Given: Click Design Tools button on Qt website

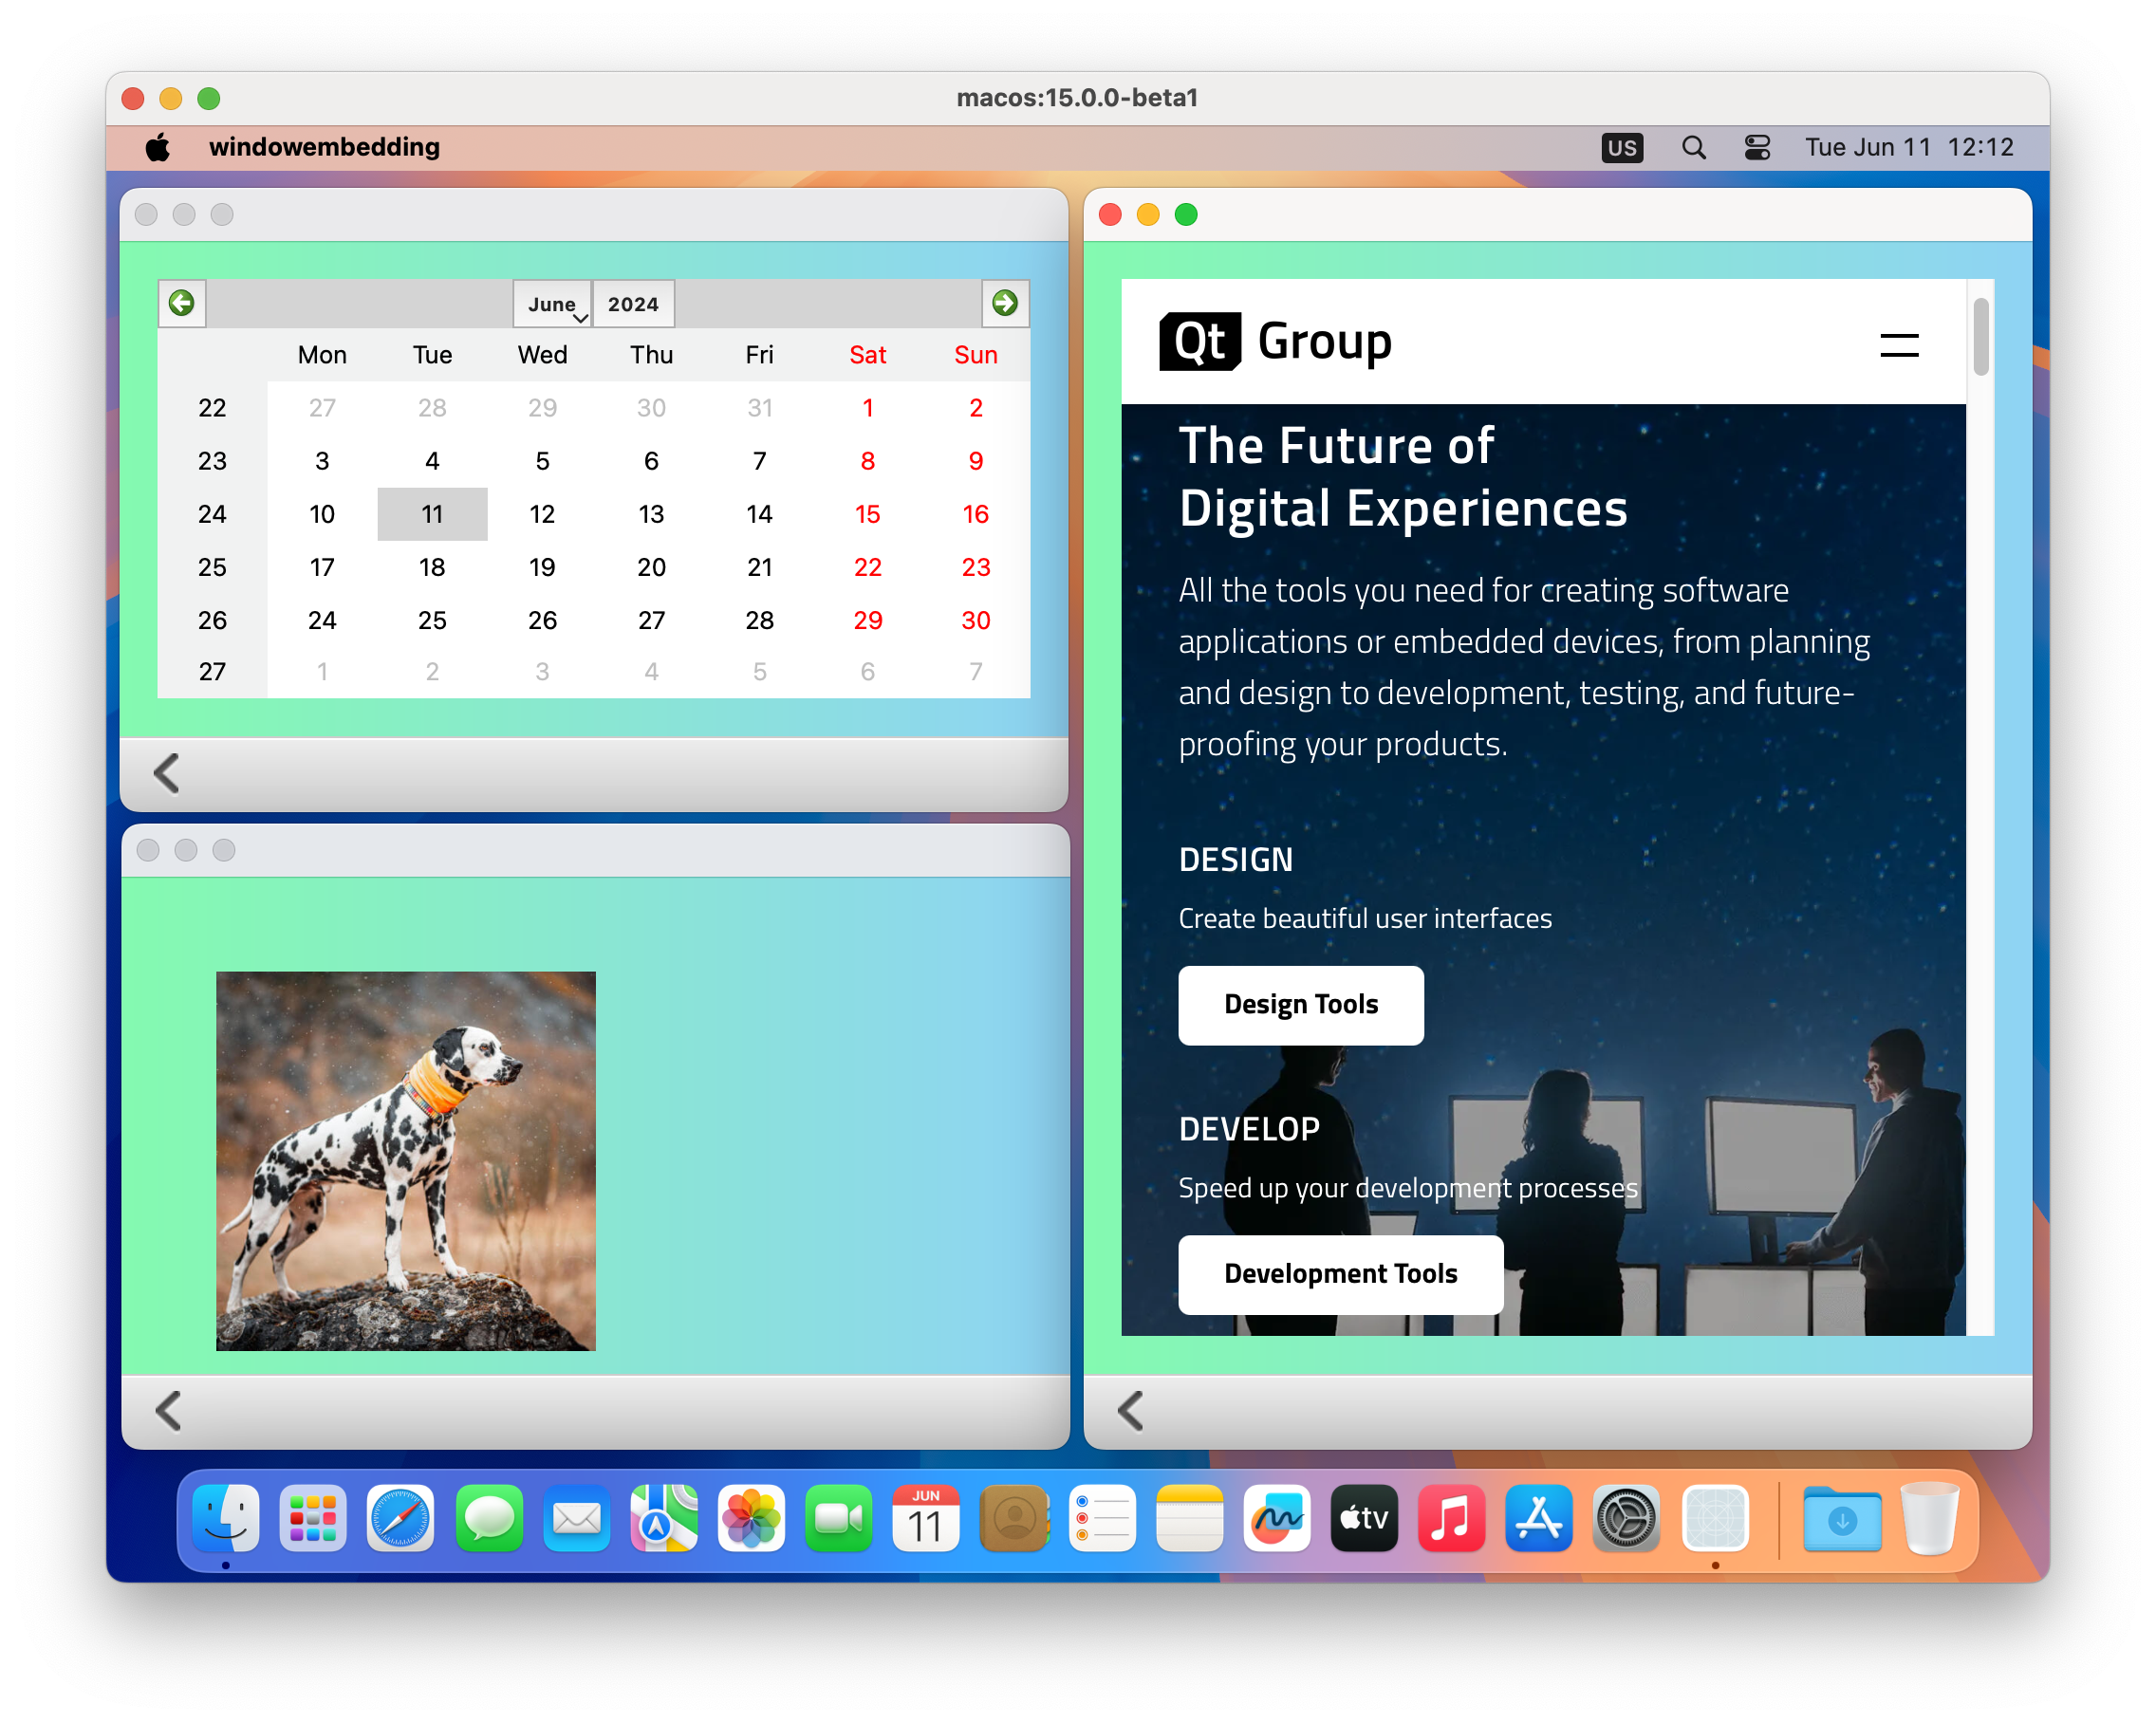Looking at the screenshot, I should coord(1300,1004).
